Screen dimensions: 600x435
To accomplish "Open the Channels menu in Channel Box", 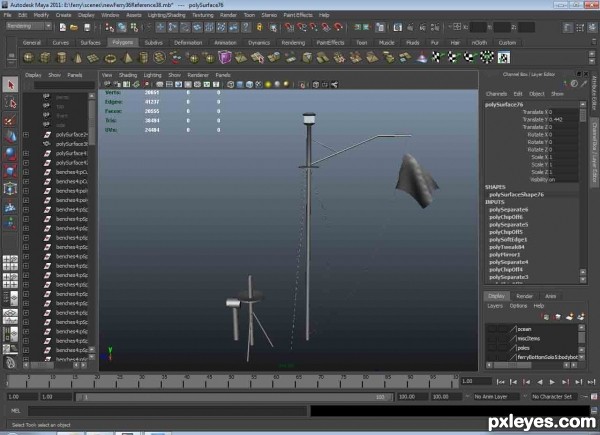I will point(496,94).
